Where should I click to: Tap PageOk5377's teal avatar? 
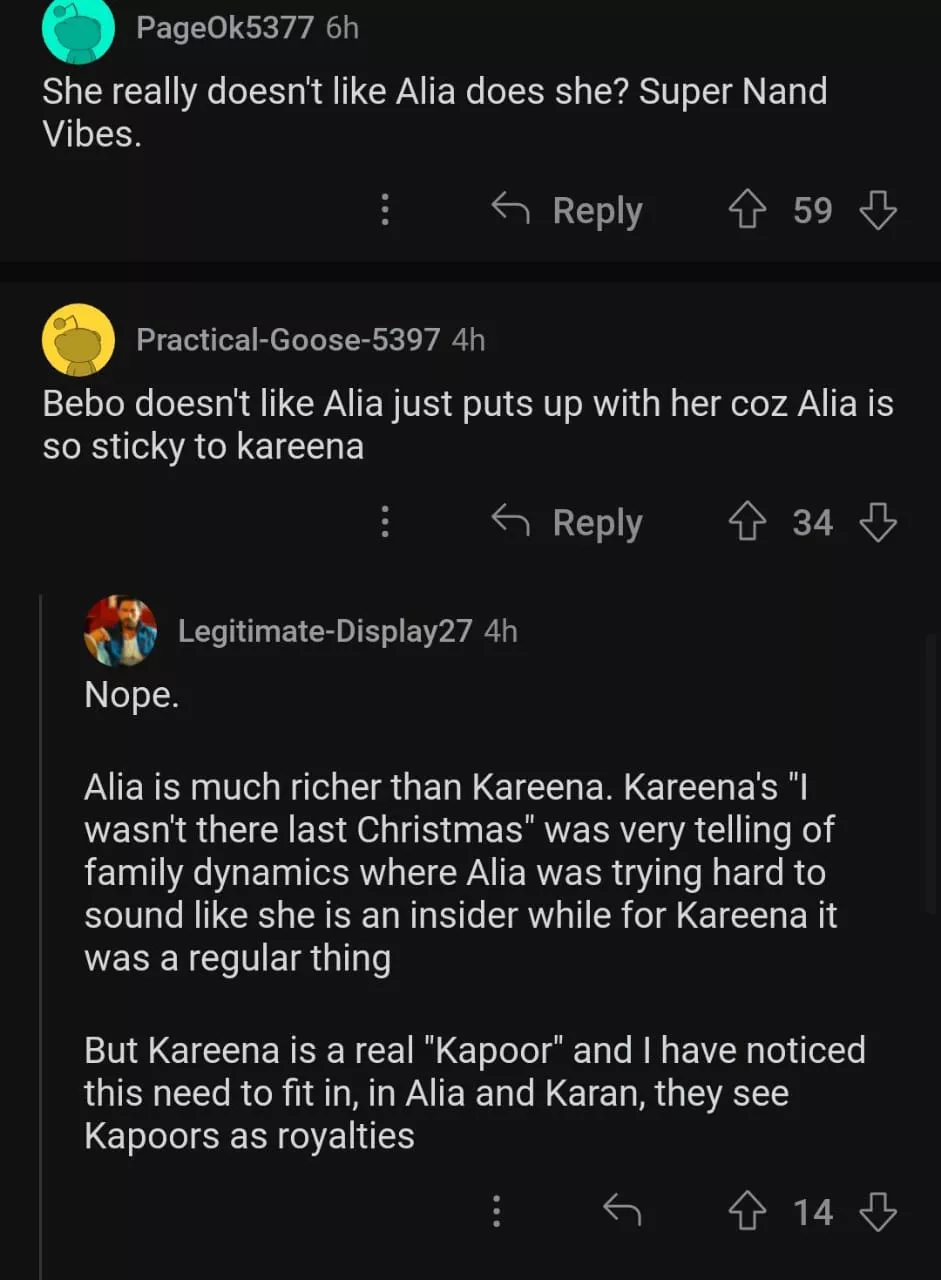[x=78, y=30]
